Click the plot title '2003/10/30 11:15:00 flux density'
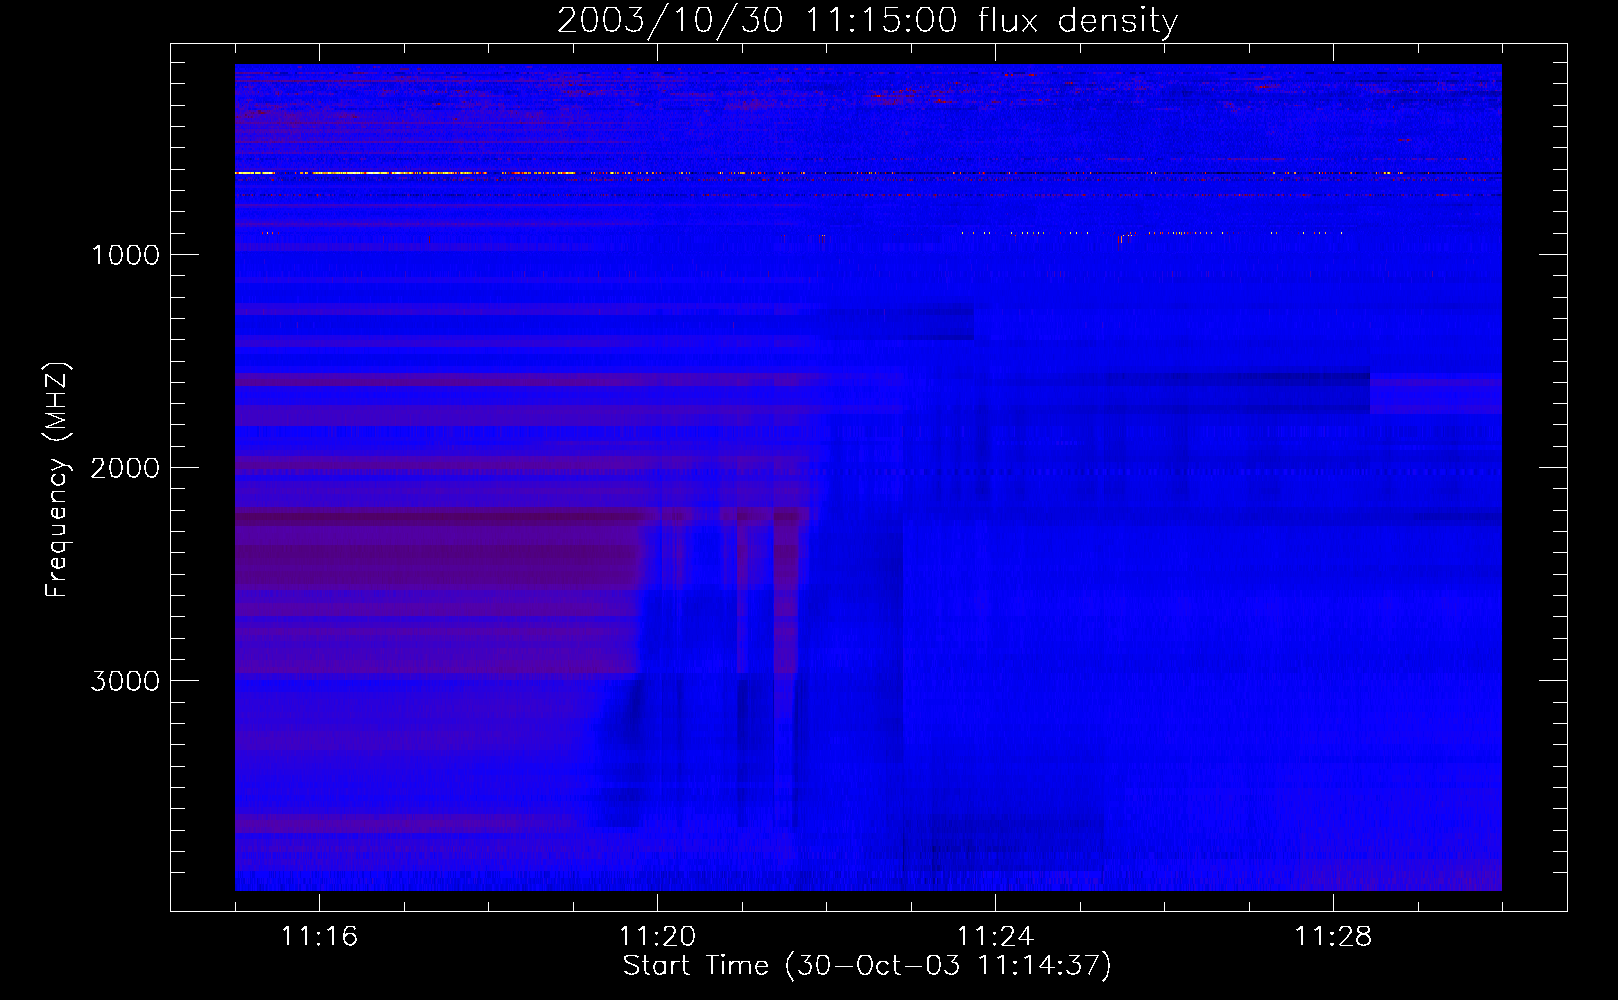The height and width of the screenshot is (1000, 1618). point(867,20)
